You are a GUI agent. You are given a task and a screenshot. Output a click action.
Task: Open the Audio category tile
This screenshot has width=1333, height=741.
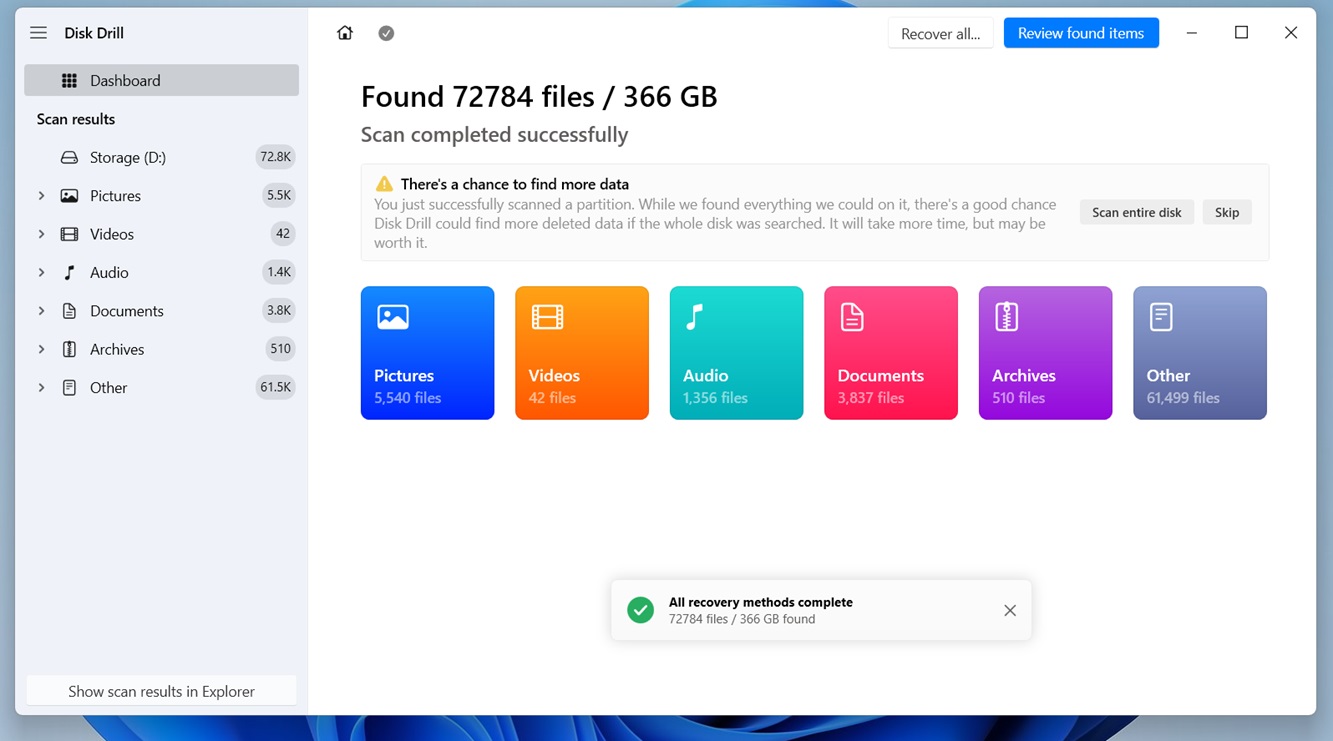(x=736, y=353)
